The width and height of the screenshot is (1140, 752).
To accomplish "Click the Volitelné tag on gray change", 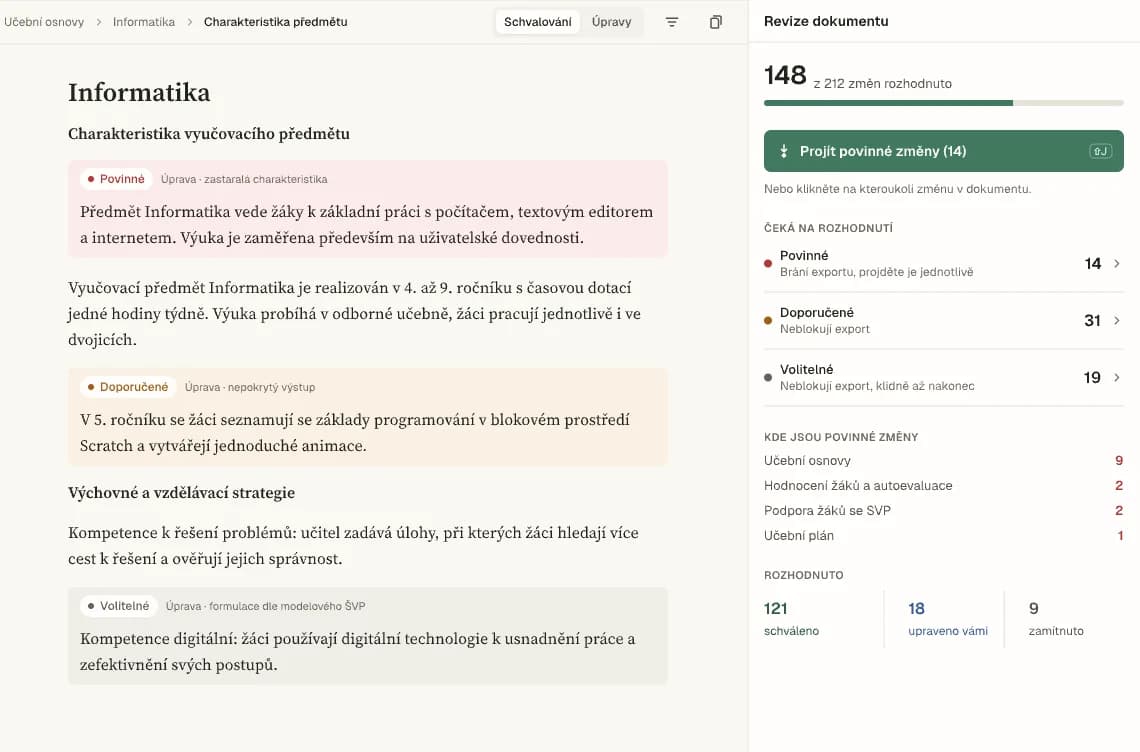I will point(118,606).
